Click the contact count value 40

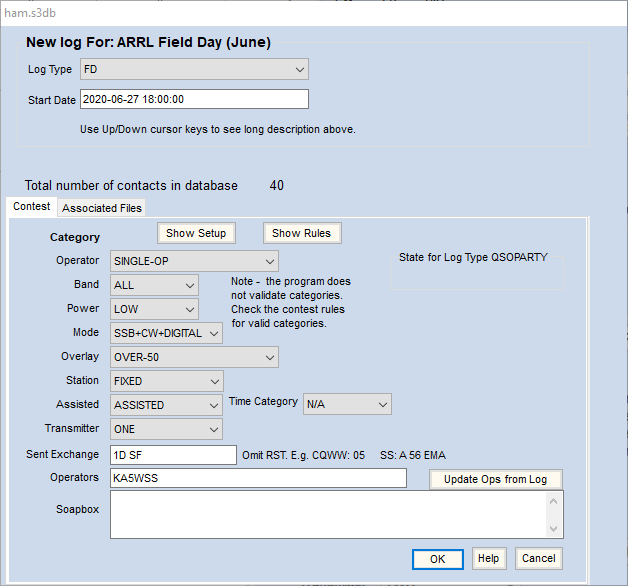pos(276,185)
